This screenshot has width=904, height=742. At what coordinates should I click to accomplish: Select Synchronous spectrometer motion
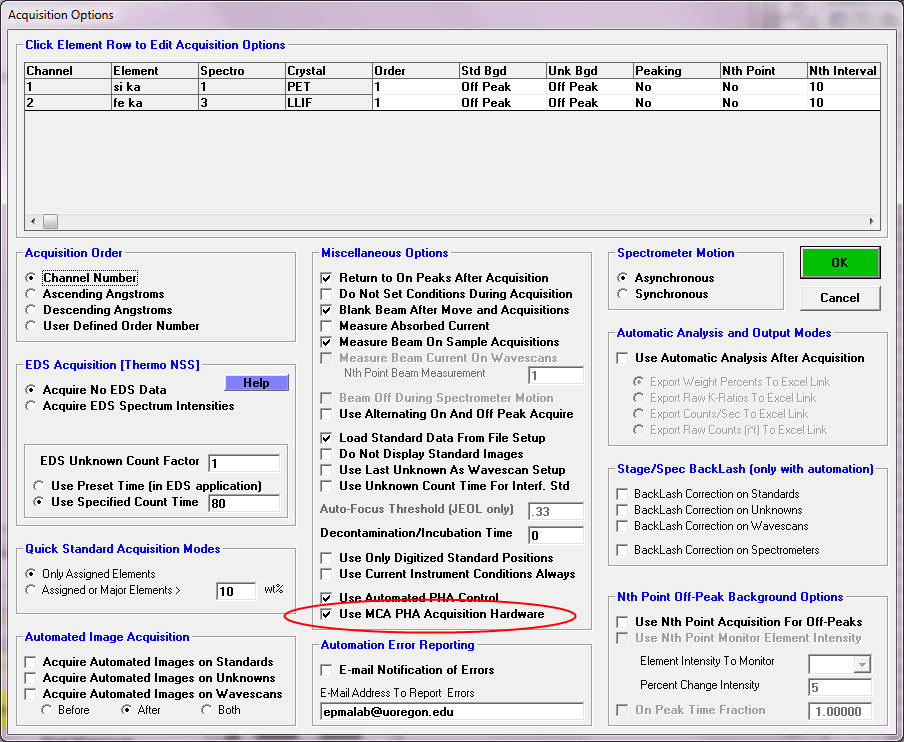point(624,294)
